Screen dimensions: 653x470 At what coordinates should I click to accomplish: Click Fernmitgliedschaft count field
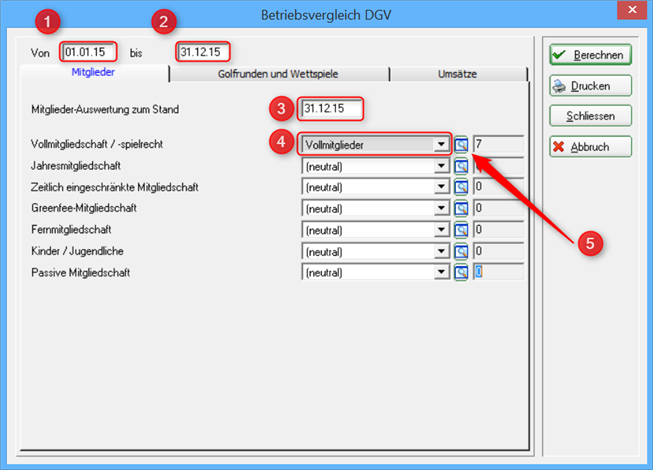[x=498, y=230]
